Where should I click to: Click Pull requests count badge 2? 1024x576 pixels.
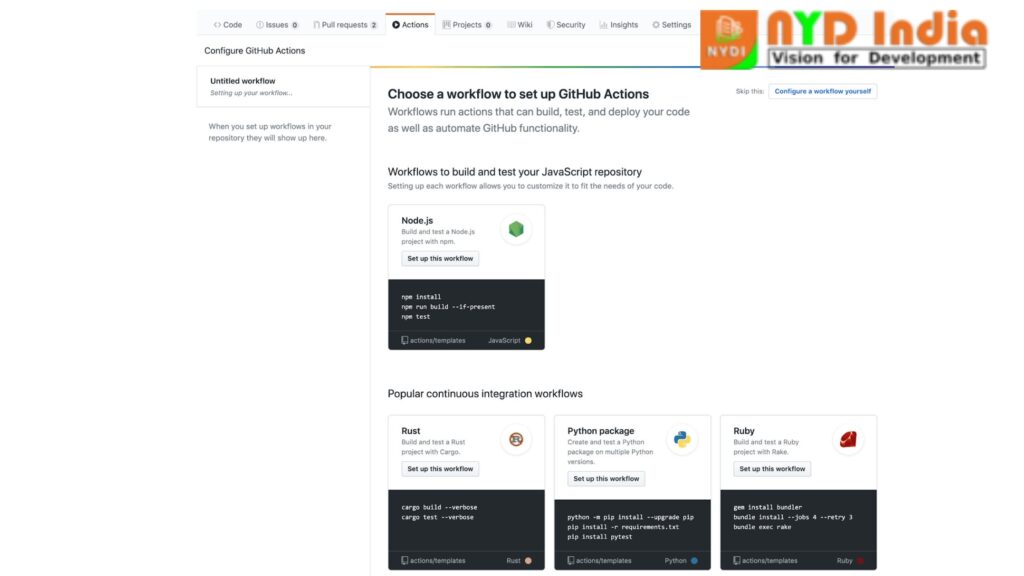374,25
